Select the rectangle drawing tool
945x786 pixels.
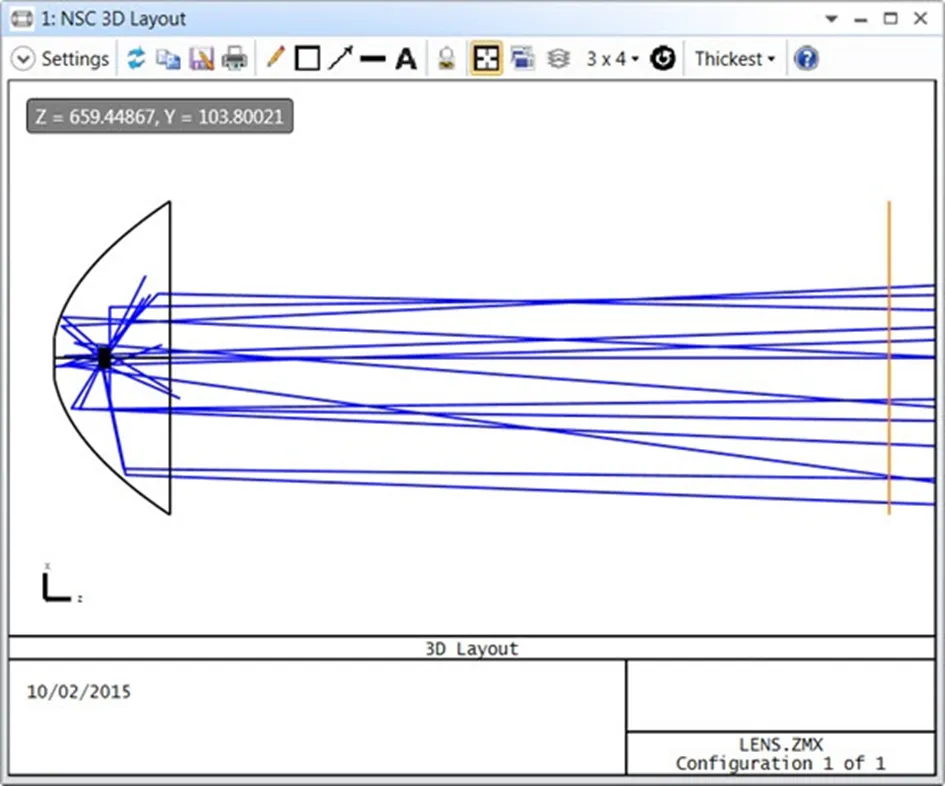tap(307, 59)
